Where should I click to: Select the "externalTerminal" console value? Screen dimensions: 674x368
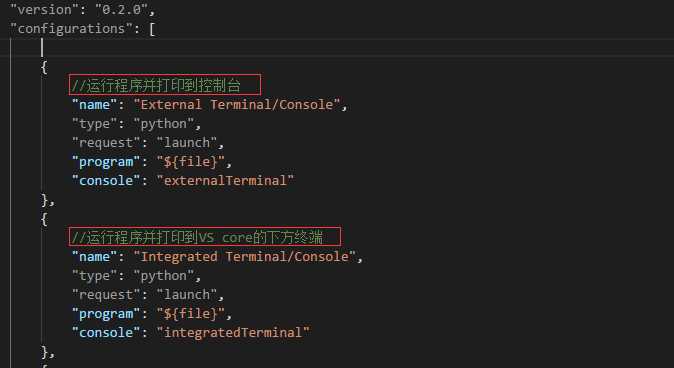tap(225, 181)
